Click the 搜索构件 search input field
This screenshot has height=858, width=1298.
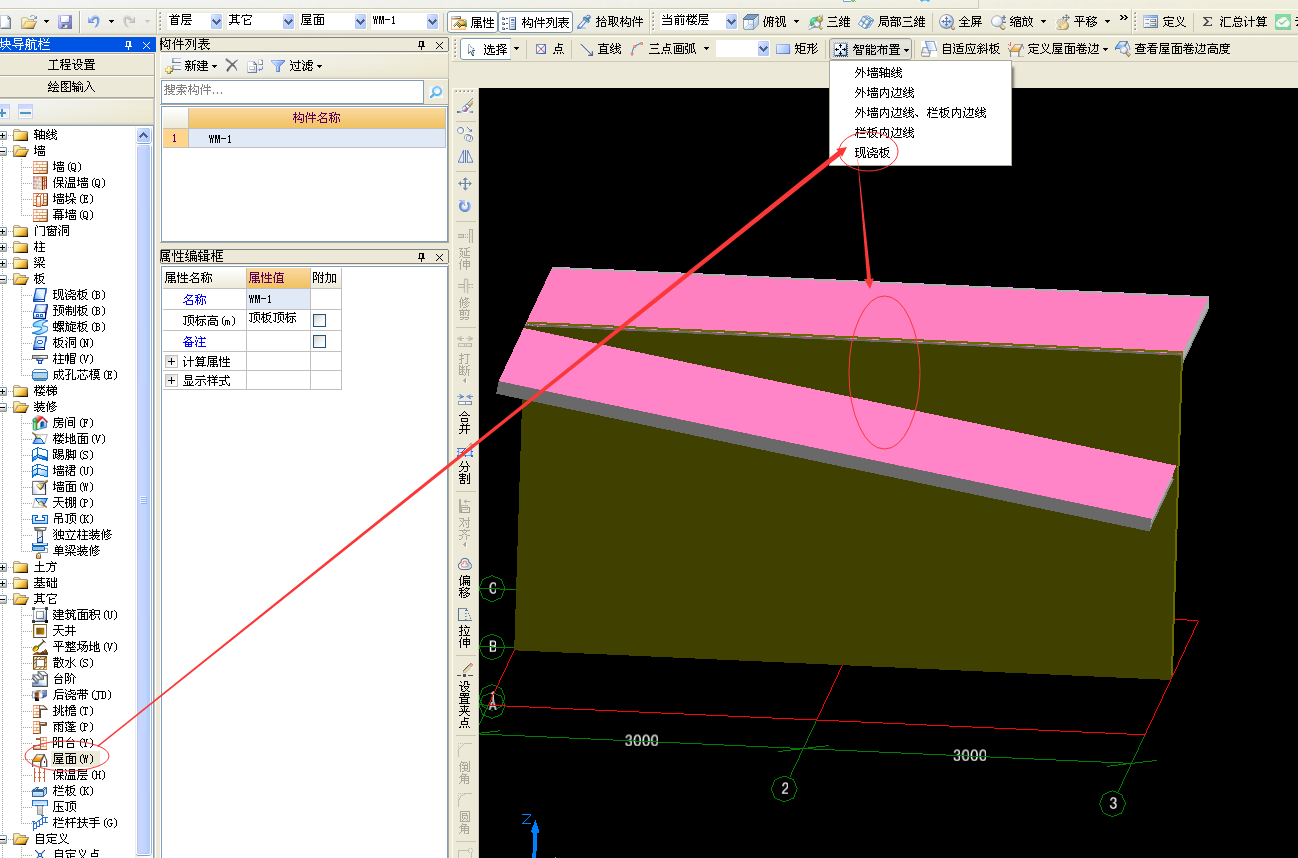coord(292,91)
